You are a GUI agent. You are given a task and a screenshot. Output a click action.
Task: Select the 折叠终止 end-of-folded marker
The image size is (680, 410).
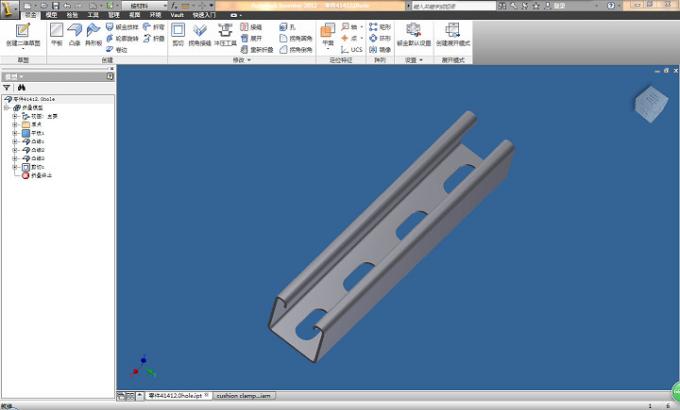(37, 176)
